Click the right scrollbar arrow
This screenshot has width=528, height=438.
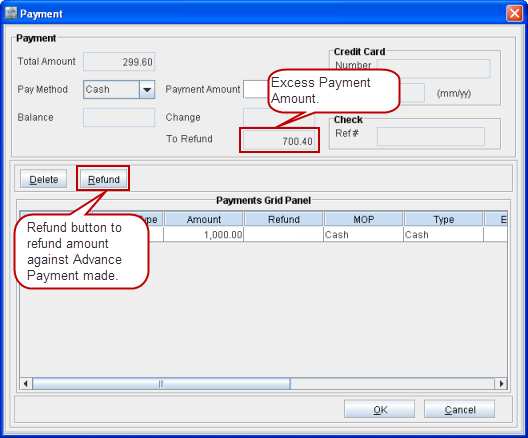(501, 383)
